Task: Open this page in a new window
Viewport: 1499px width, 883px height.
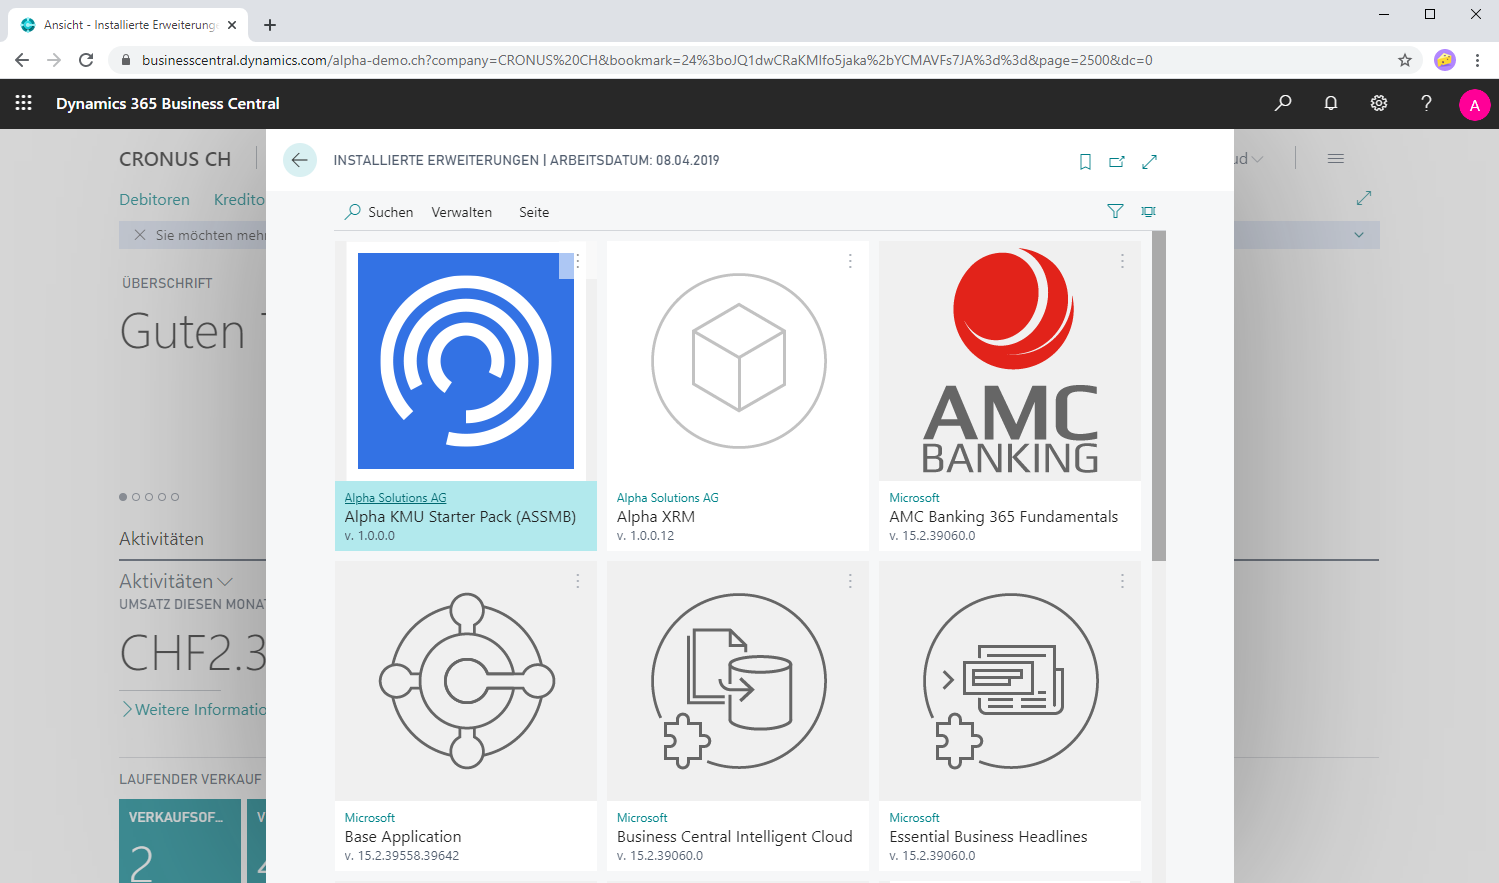Action: (x=1117, y=161)
